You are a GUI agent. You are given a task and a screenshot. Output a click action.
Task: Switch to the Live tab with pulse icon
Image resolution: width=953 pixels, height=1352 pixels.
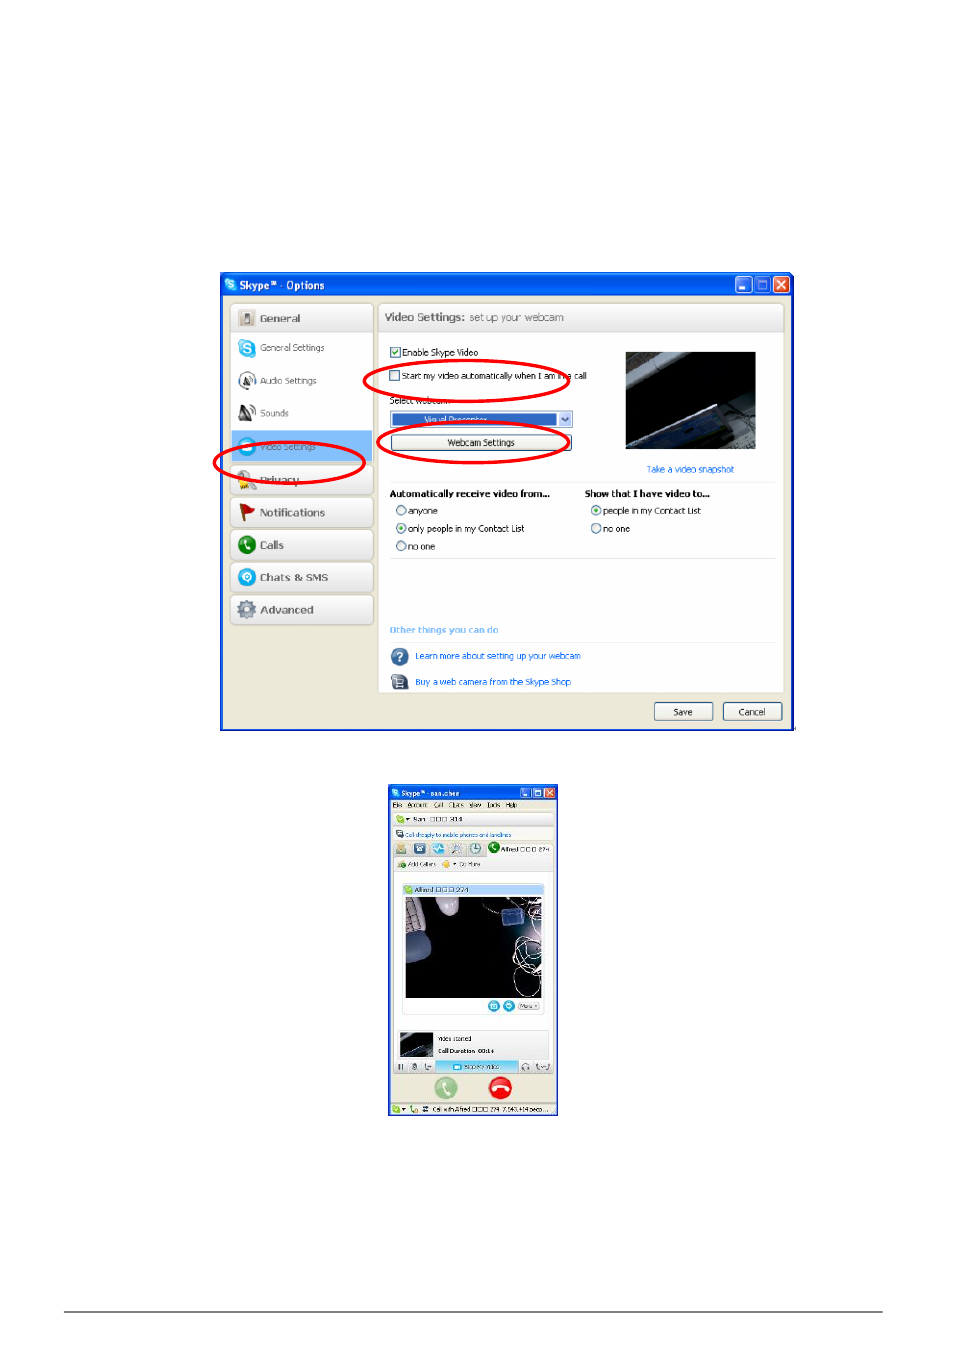[438, 848]
